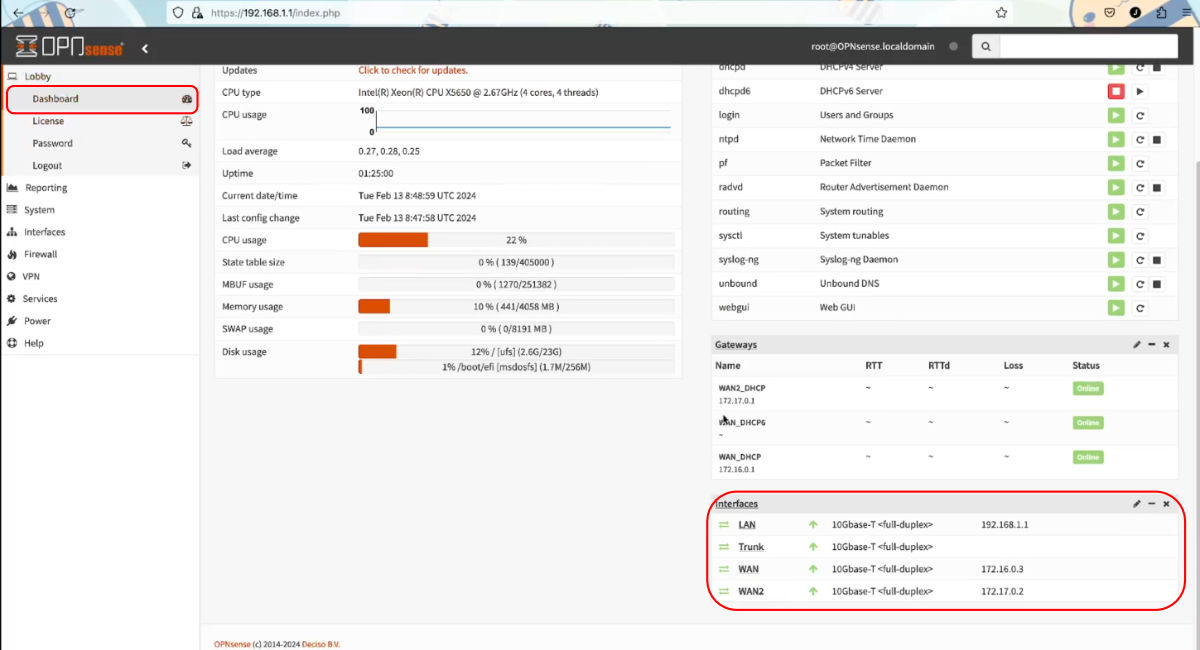Select Logout from the Lobby menu
The width and height of the screenshot is (1200, 650).
[47, 166]
